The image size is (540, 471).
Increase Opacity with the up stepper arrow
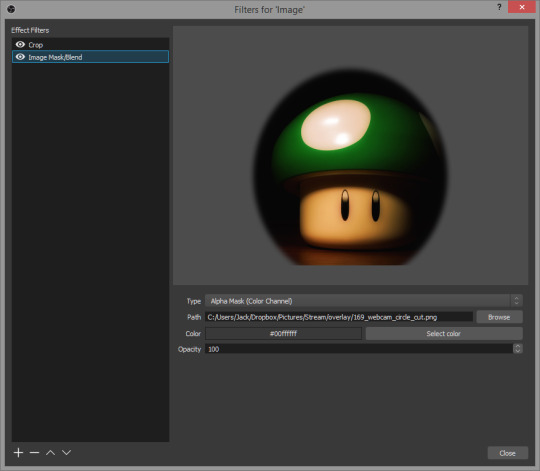(517, 346)
